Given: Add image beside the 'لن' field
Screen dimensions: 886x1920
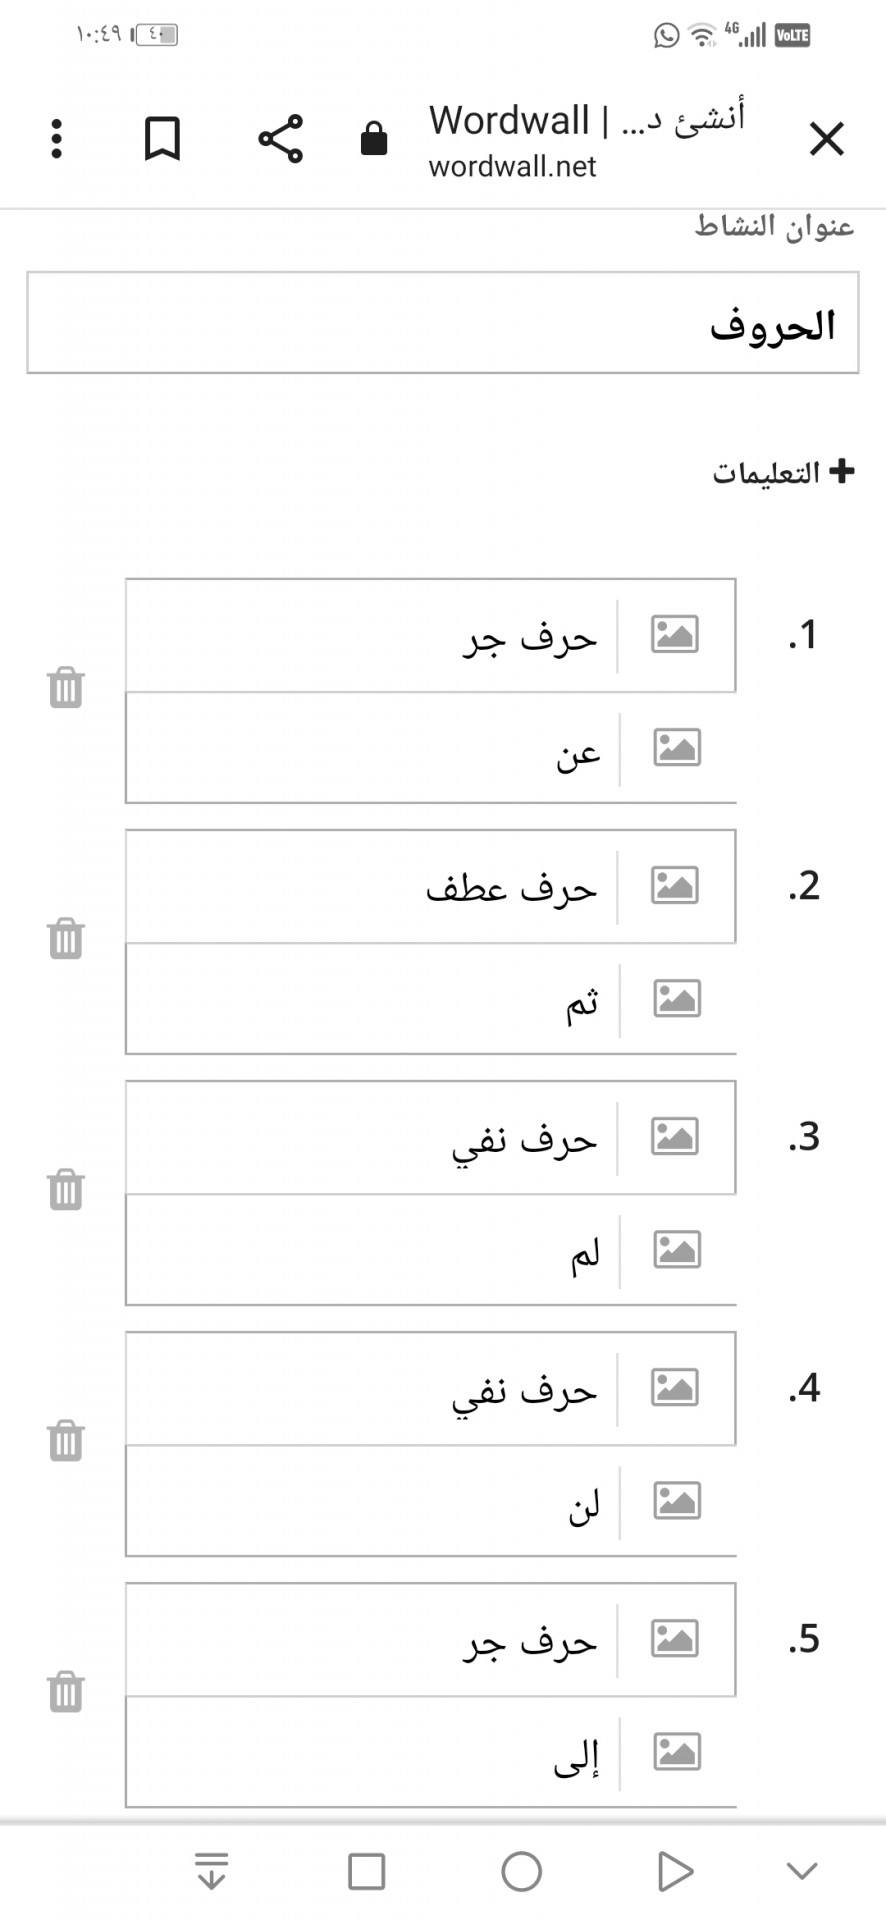Looking at the screenshot, I should click(677, 1500).
